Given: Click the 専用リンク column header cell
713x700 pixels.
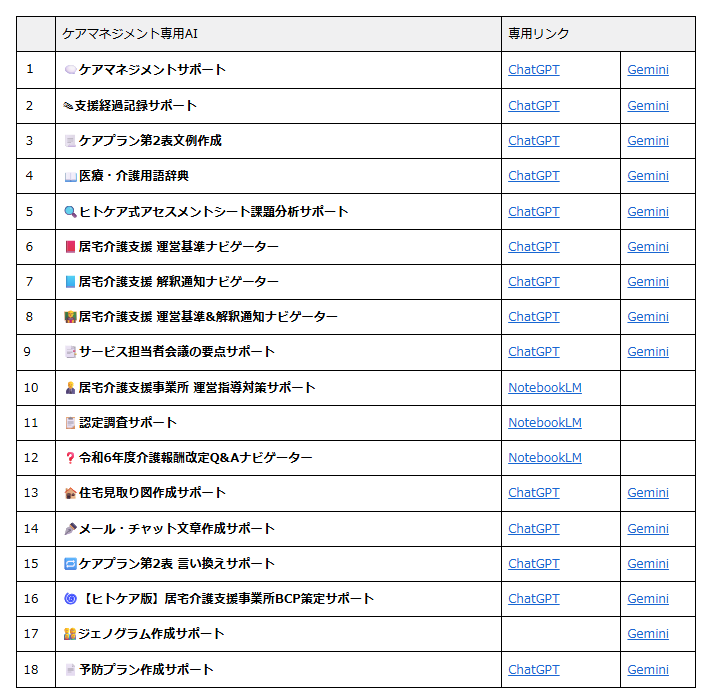Looking at the screenshot, I should (597, 34).
